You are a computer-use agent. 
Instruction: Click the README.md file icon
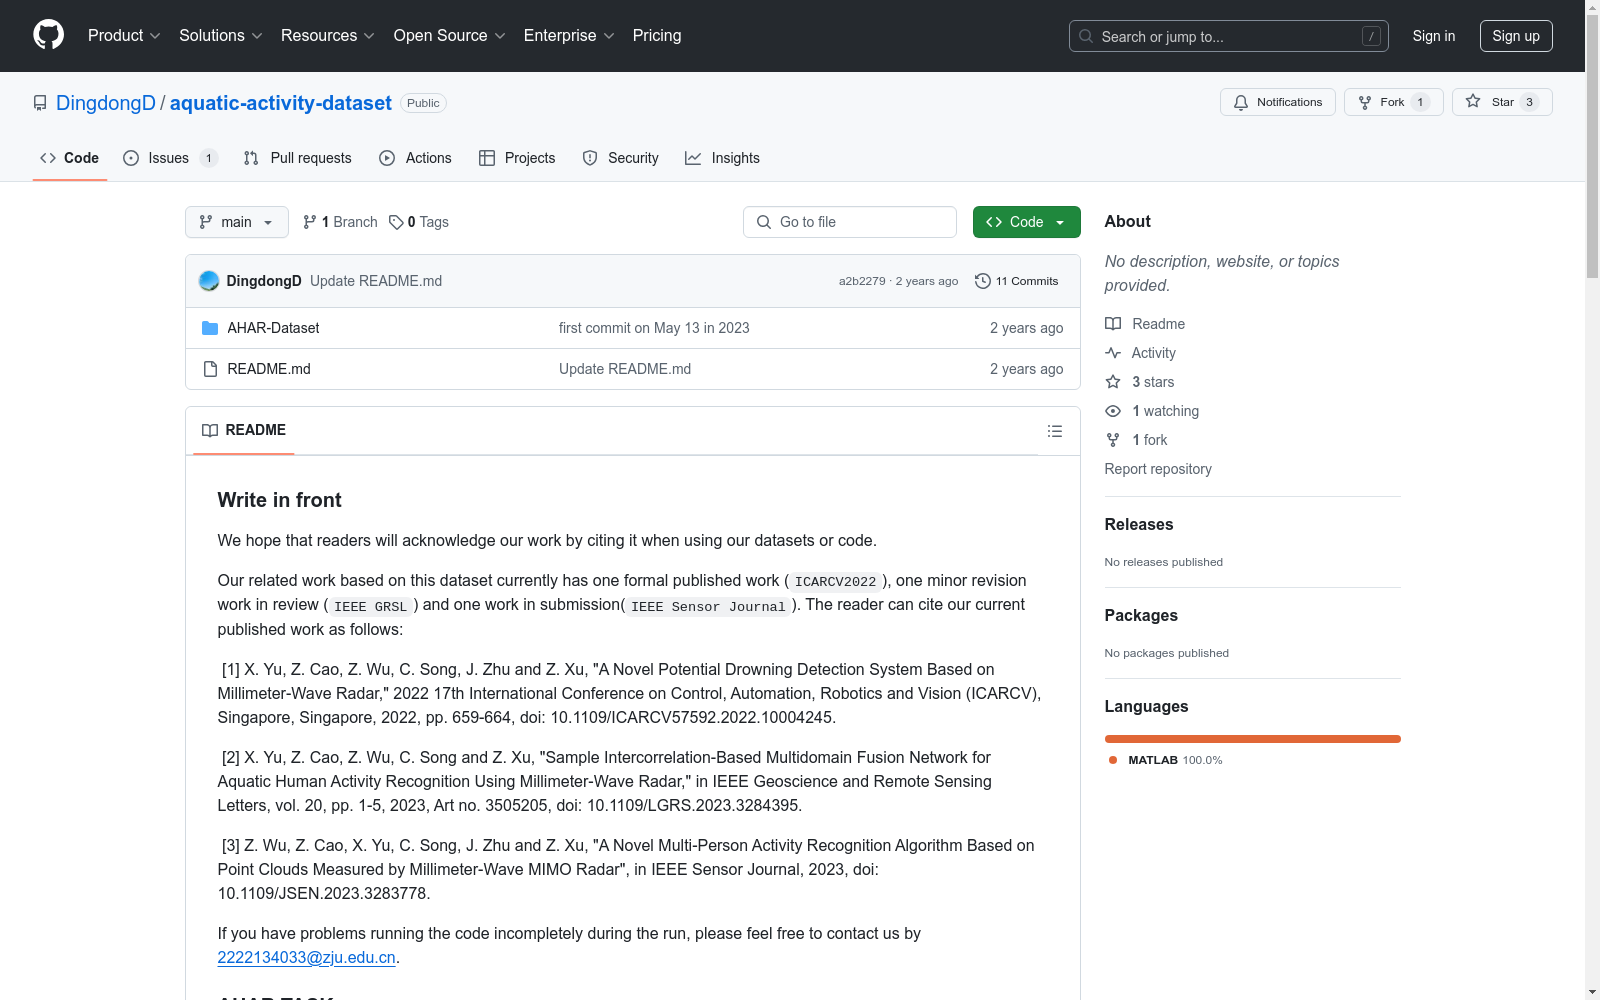[210, 369]
